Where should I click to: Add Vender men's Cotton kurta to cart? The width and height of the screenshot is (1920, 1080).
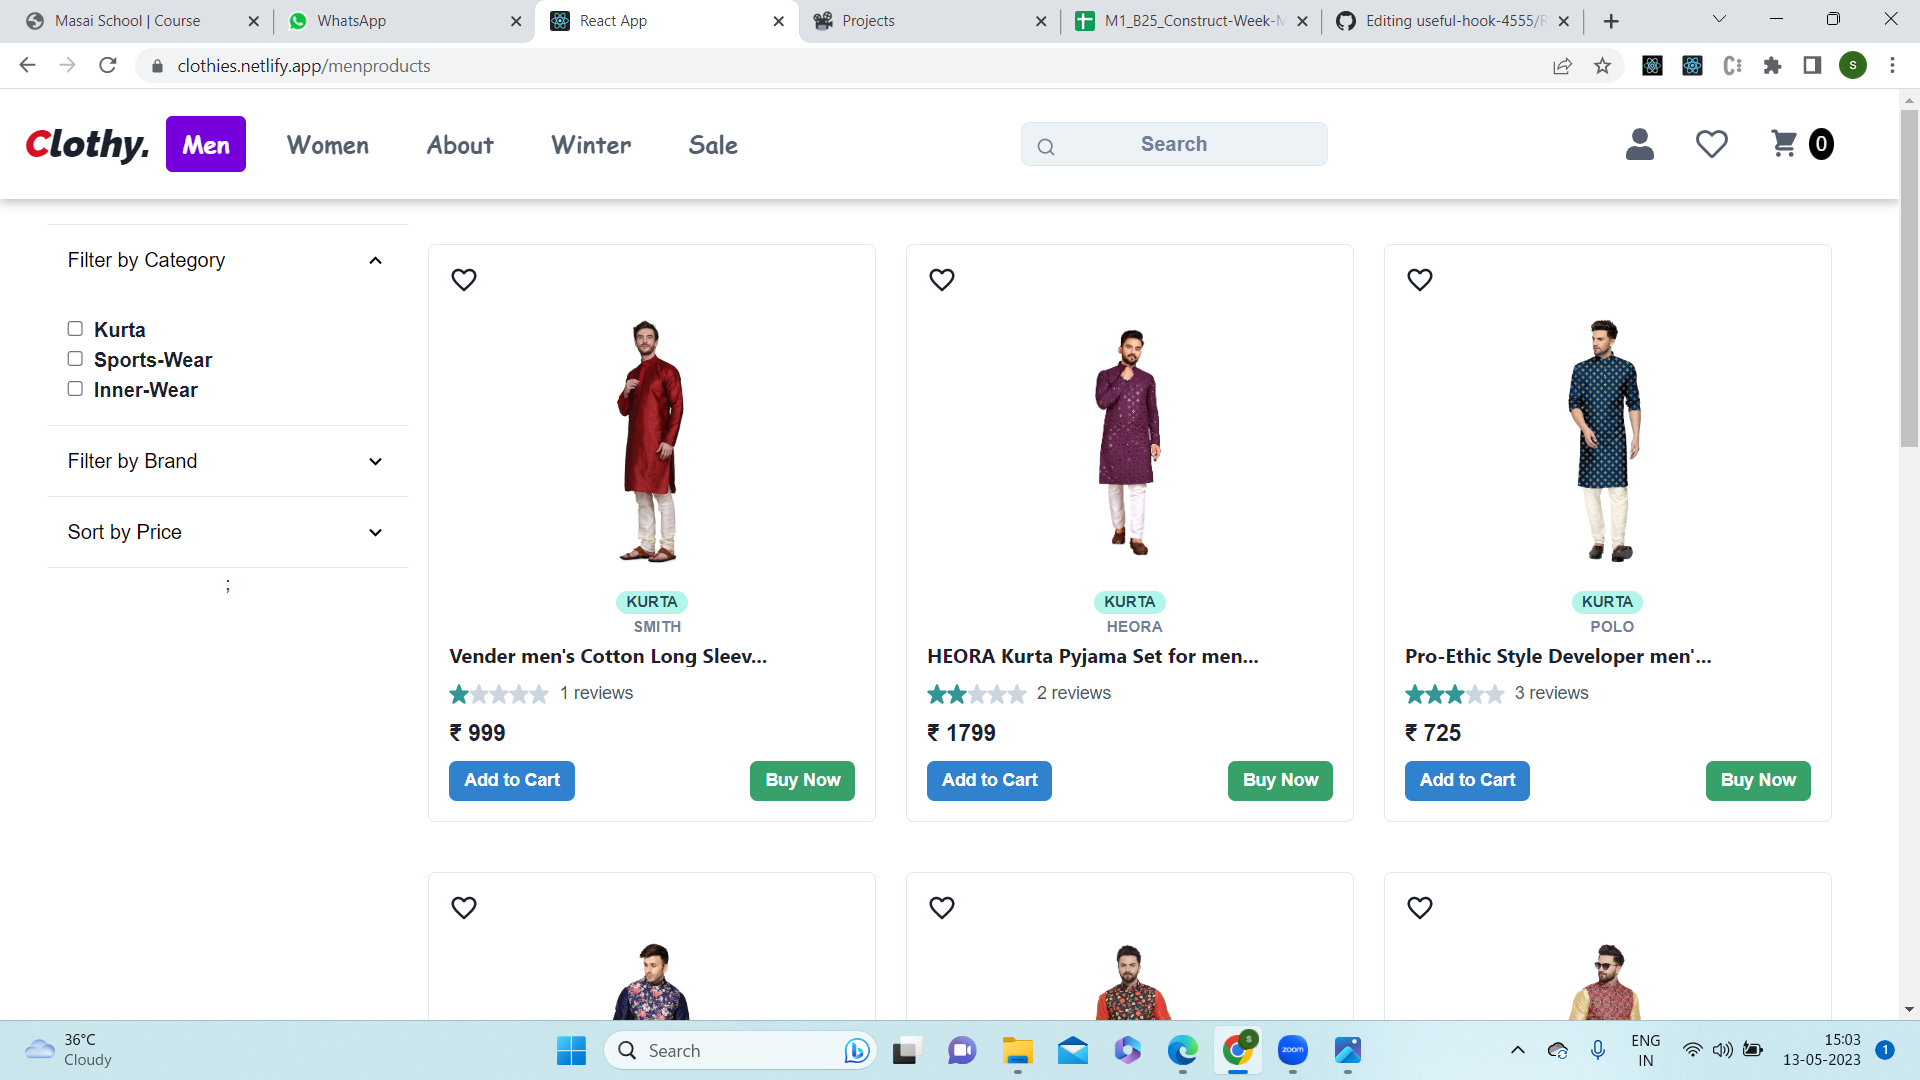tap(511, 780)
